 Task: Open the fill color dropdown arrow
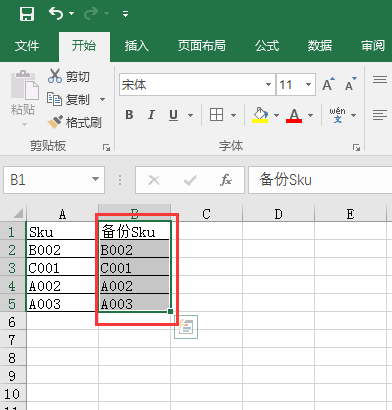[276, 115]
